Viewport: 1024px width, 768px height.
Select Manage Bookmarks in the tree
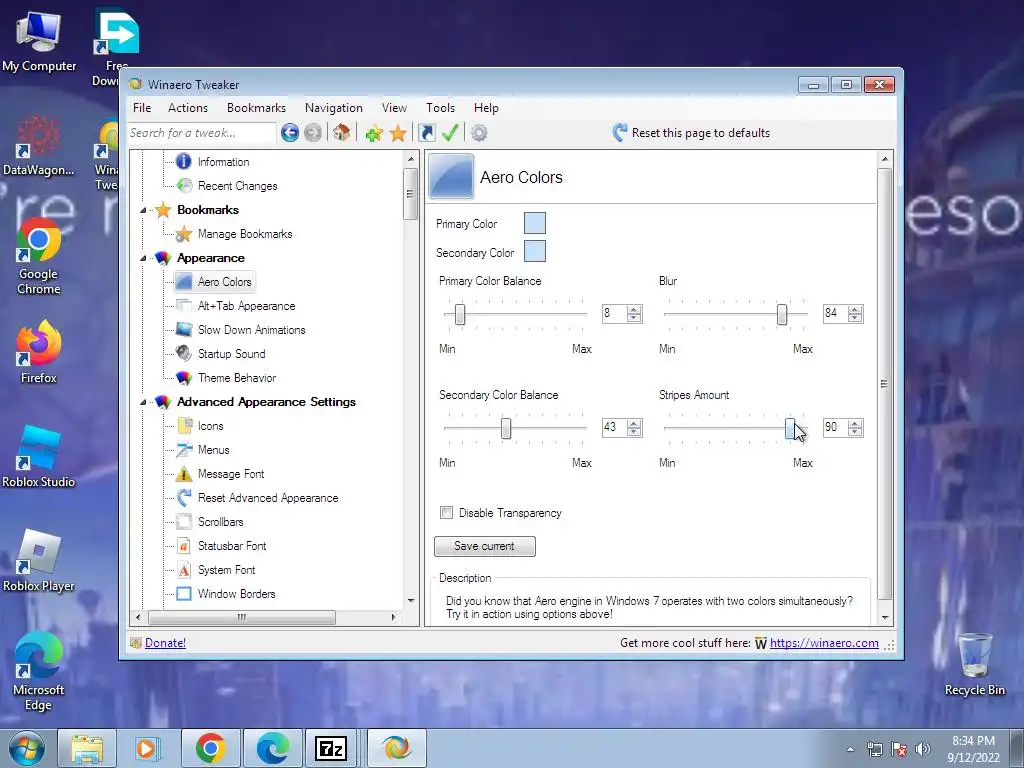(245, 234)
